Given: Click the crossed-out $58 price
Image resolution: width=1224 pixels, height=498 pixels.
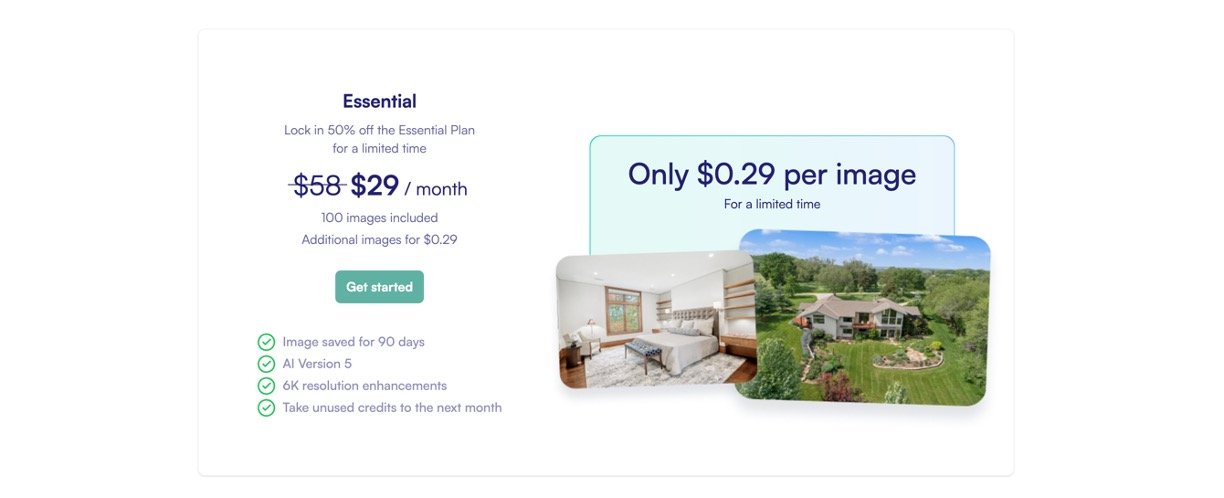Looking at the screenshot, I should click(x=317, y=186).
